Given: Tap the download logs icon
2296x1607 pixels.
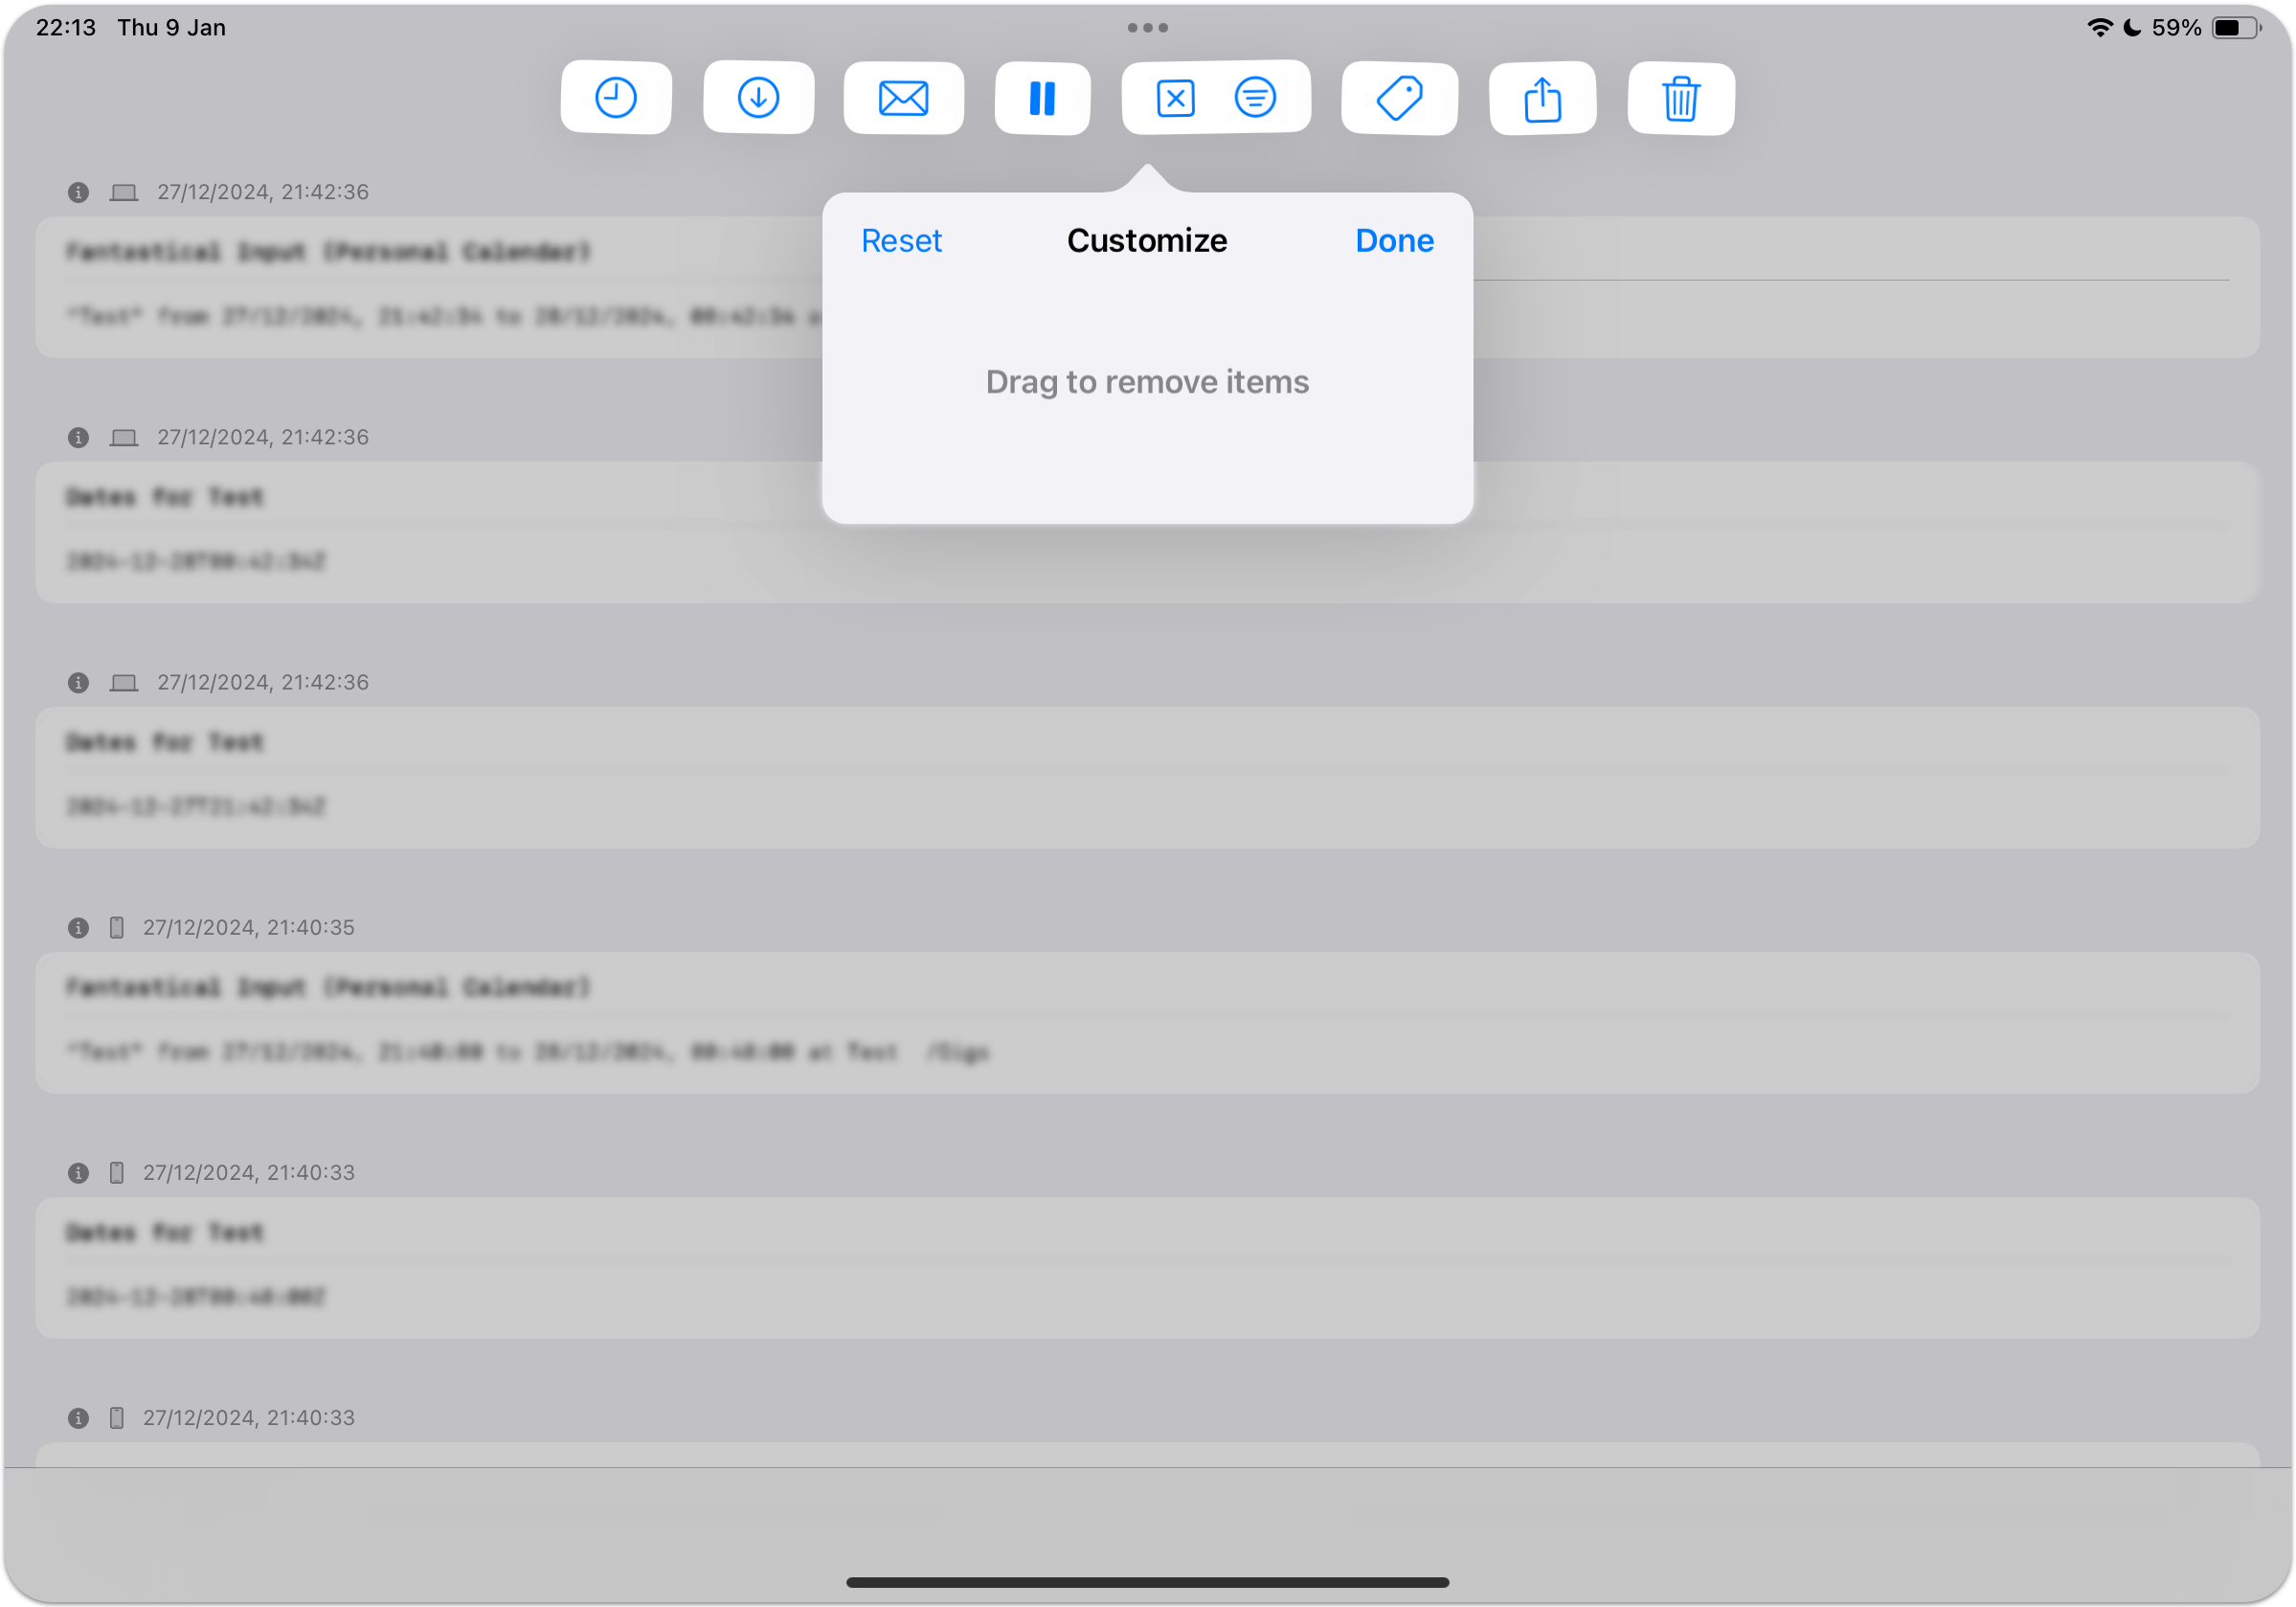Looking at the screenshot, I should [x=758, y=97].
